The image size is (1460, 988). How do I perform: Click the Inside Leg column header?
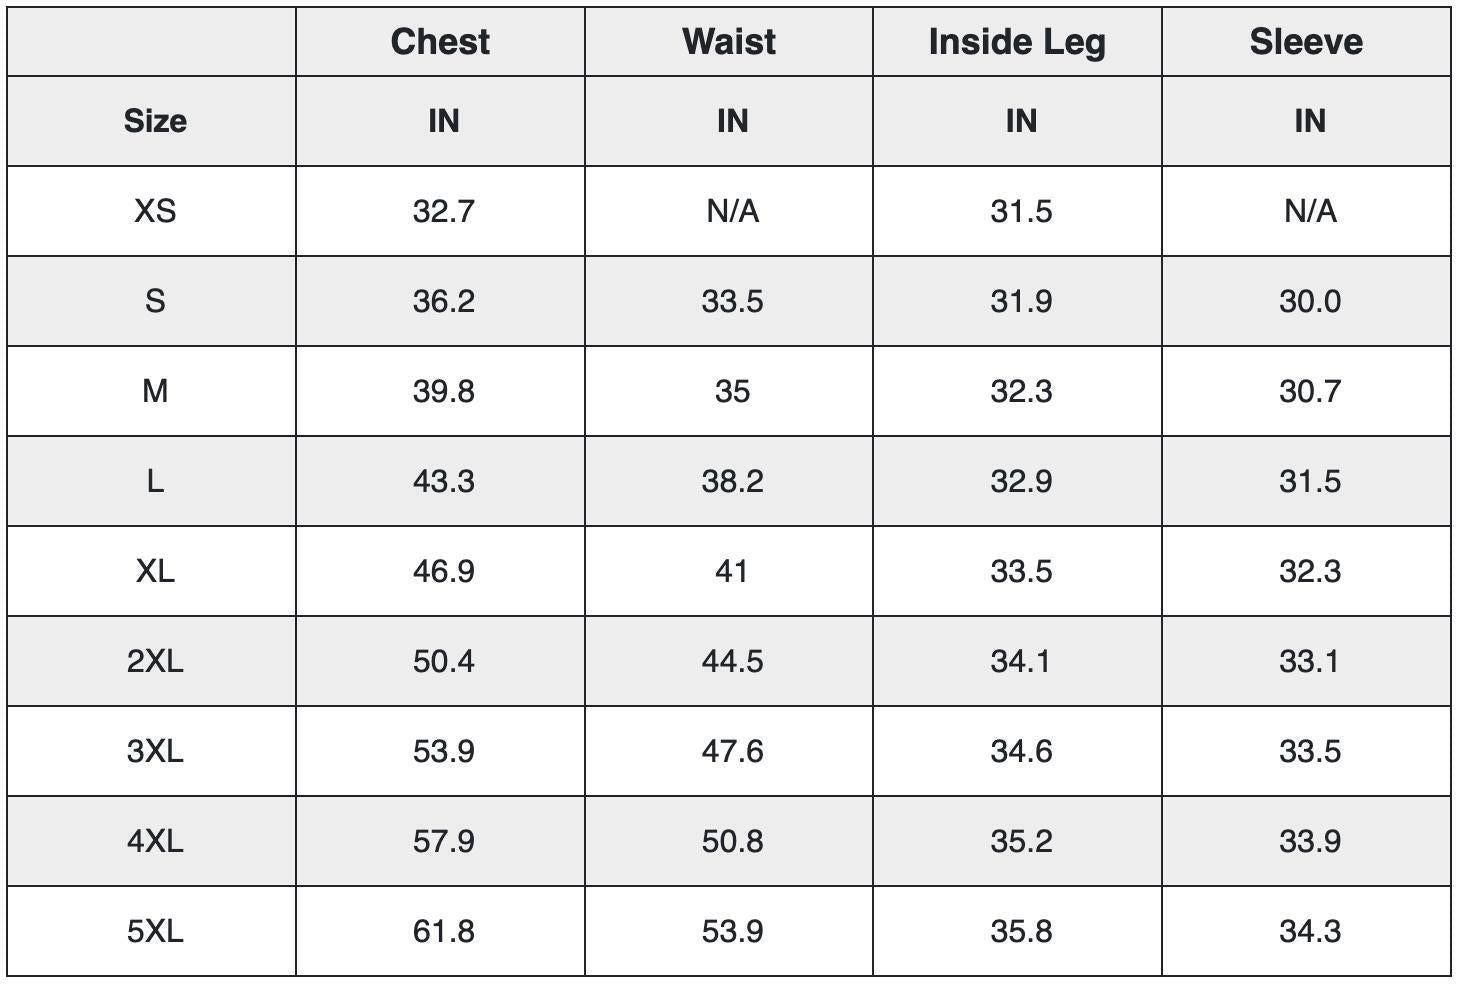(x=1017, y=42)
